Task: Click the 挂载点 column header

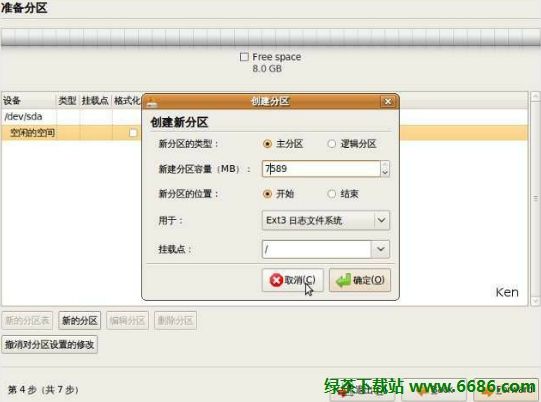Action: coord(95,101)
